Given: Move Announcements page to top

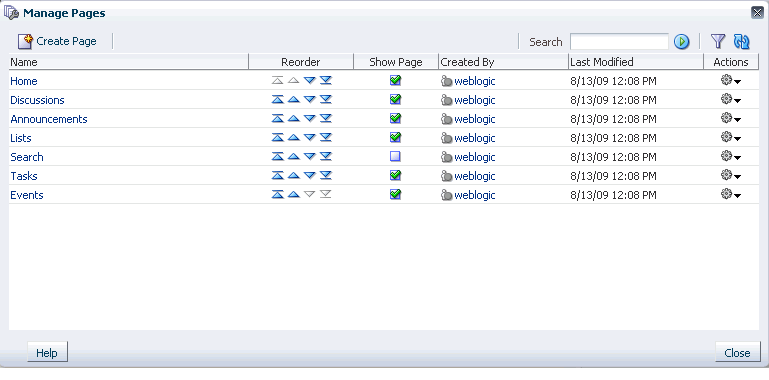Looking at the screenshot, I should point(278,119).
